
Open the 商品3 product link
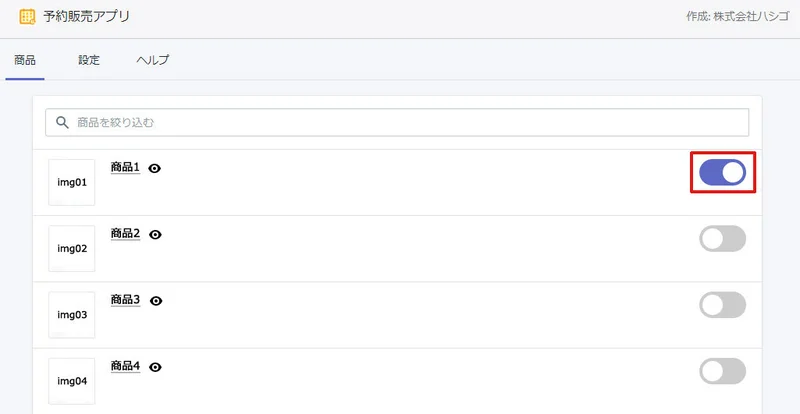pyautogui.click(x=125, y=300)
